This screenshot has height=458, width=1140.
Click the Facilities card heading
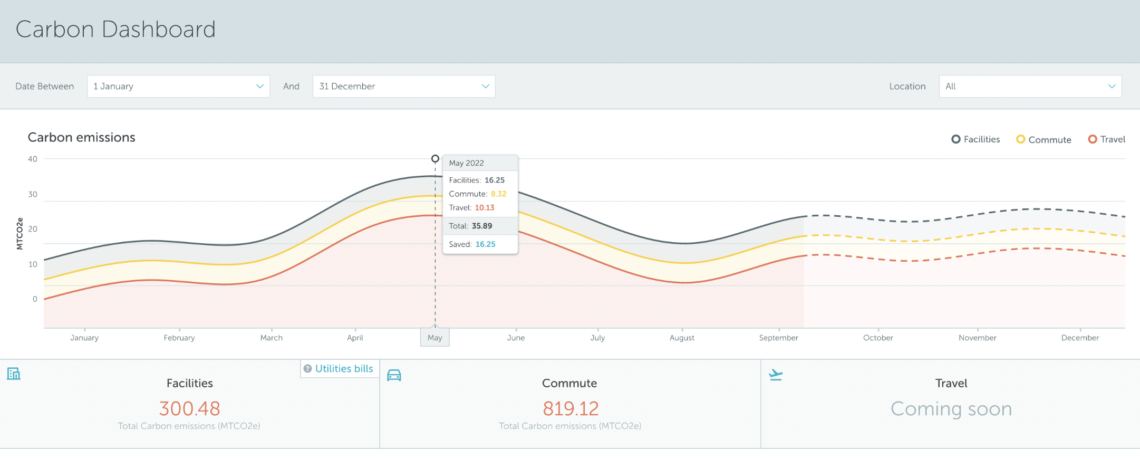point(190,383)
